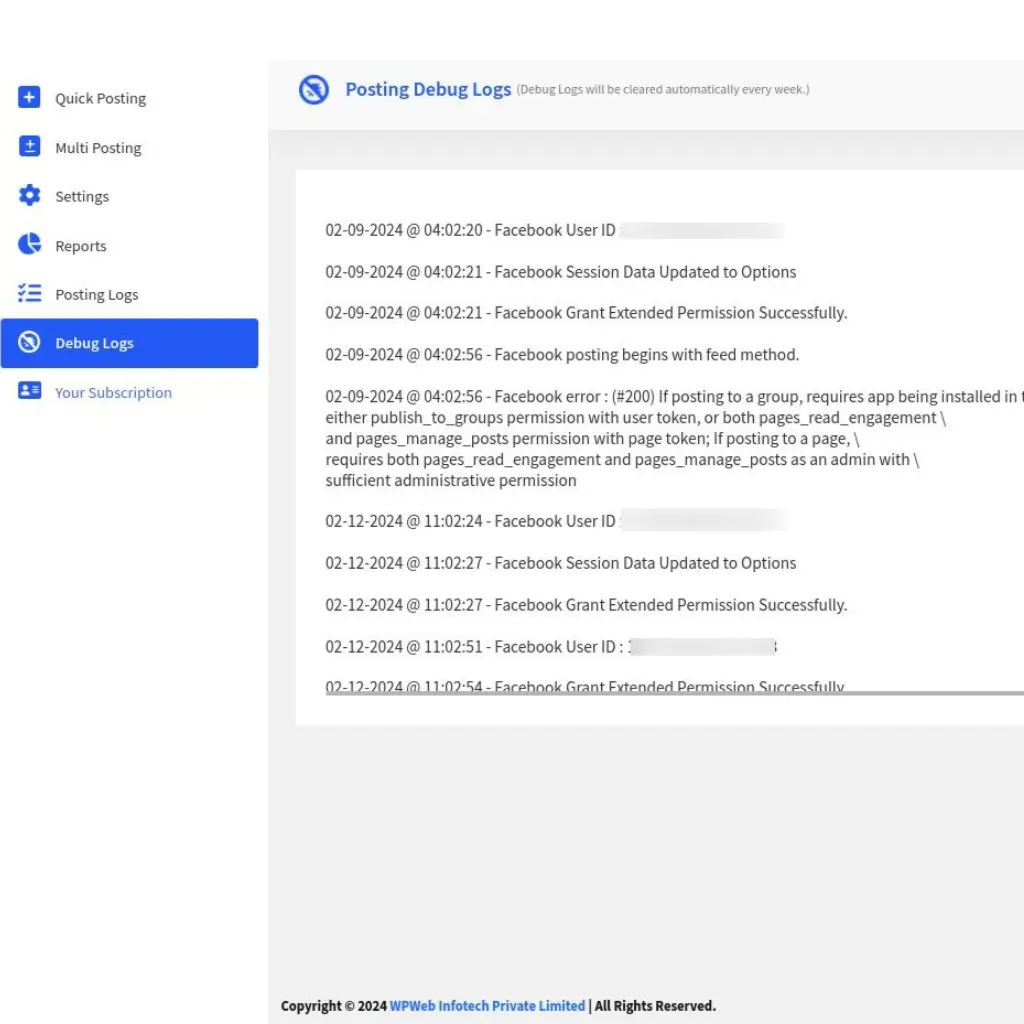Image resolution: width=1024 pixels, height=1024 pixels.
Task: Select the Quick Posting plus icon
Action: click(29, 98)
